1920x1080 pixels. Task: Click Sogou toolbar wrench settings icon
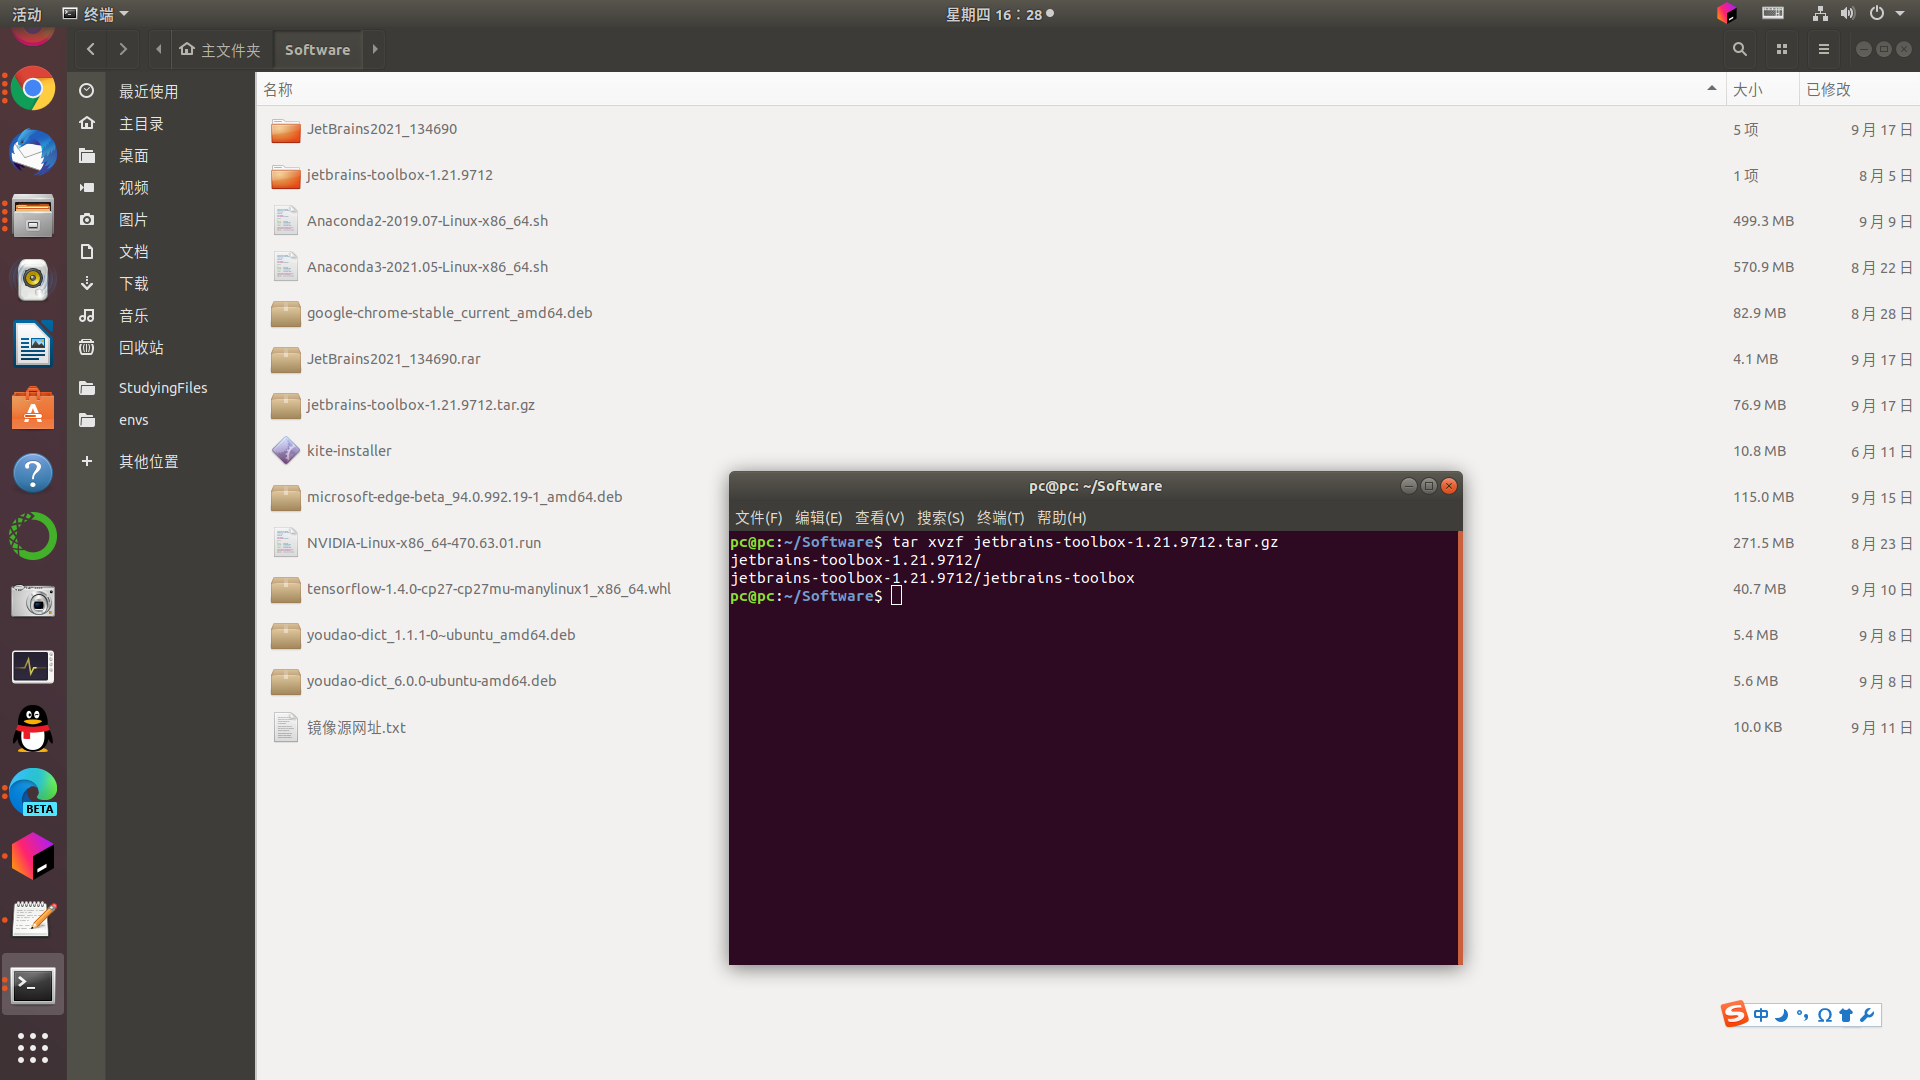[1867, 1015]
